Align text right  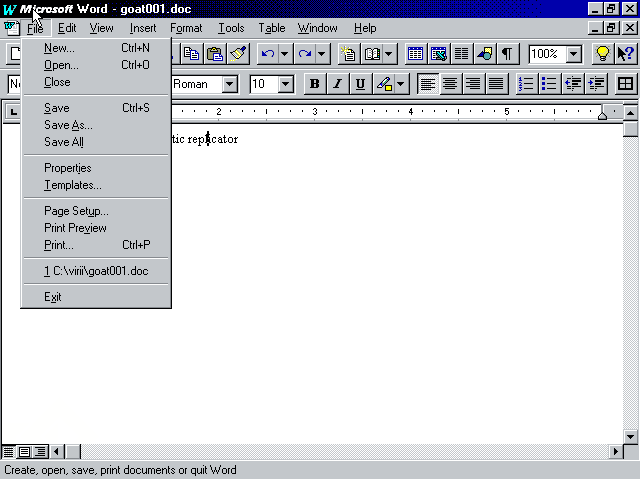473,84
